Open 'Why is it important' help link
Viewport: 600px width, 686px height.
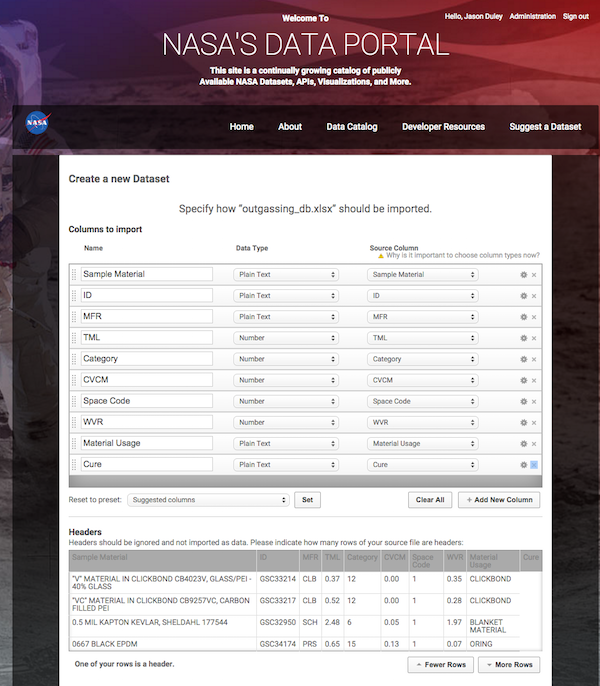coord(463,255)
